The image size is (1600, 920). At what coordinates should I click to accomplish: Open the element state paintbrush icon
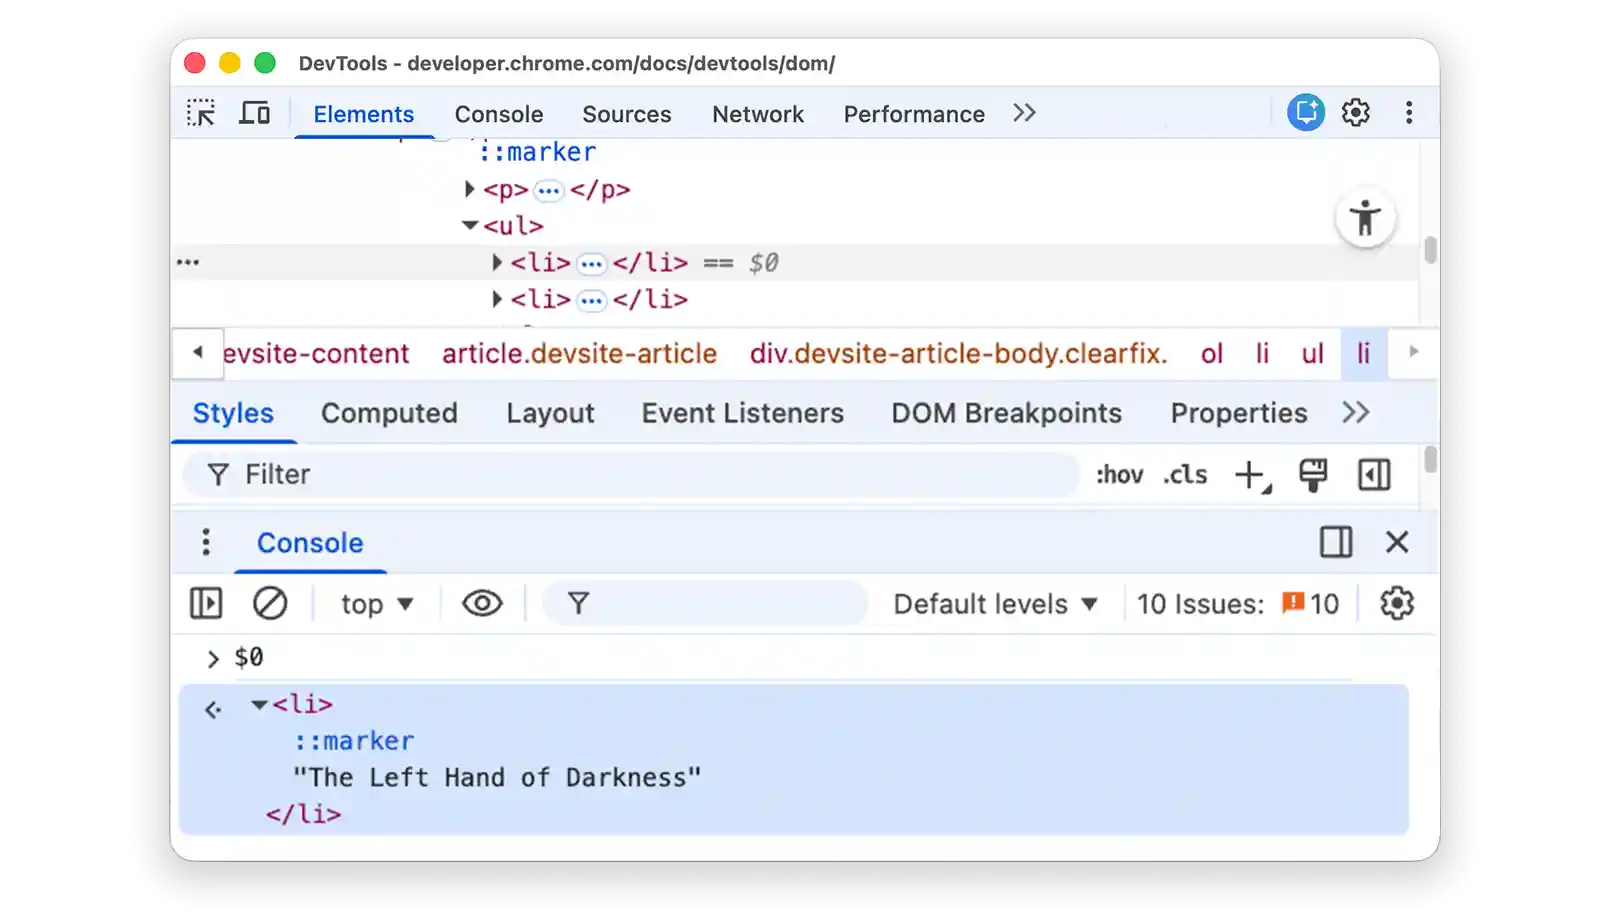coord(1313,475)
